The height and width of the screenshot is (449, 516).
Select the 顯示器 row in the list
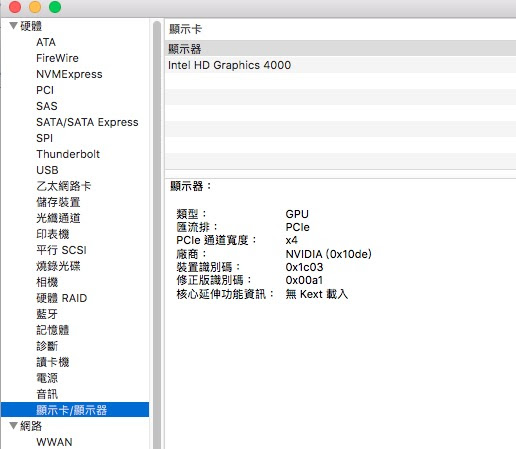340,49
